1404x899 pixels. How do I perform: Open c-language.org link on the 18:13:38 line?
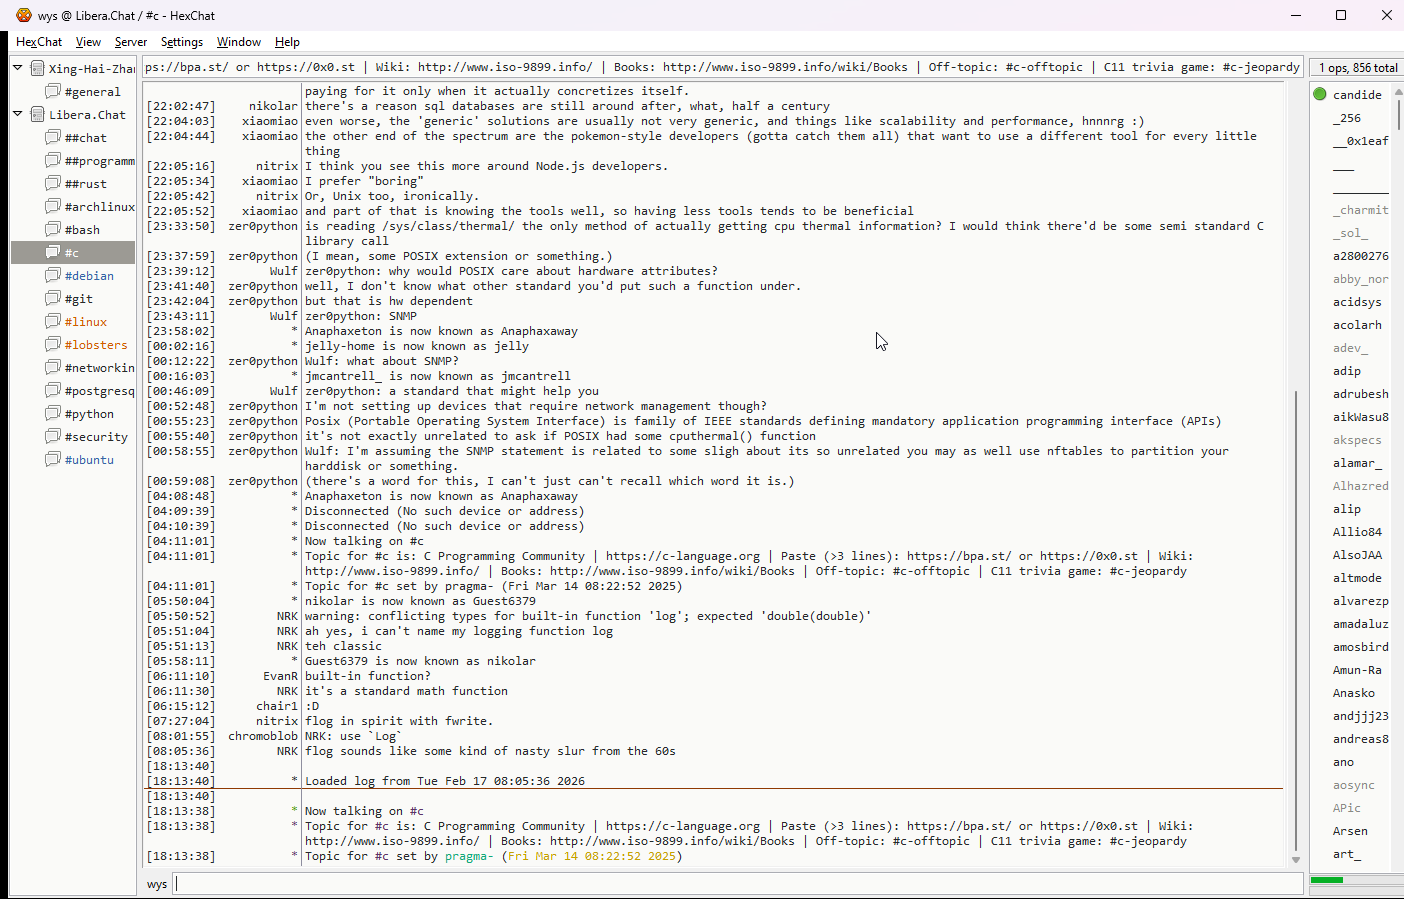tap(683, 826)
